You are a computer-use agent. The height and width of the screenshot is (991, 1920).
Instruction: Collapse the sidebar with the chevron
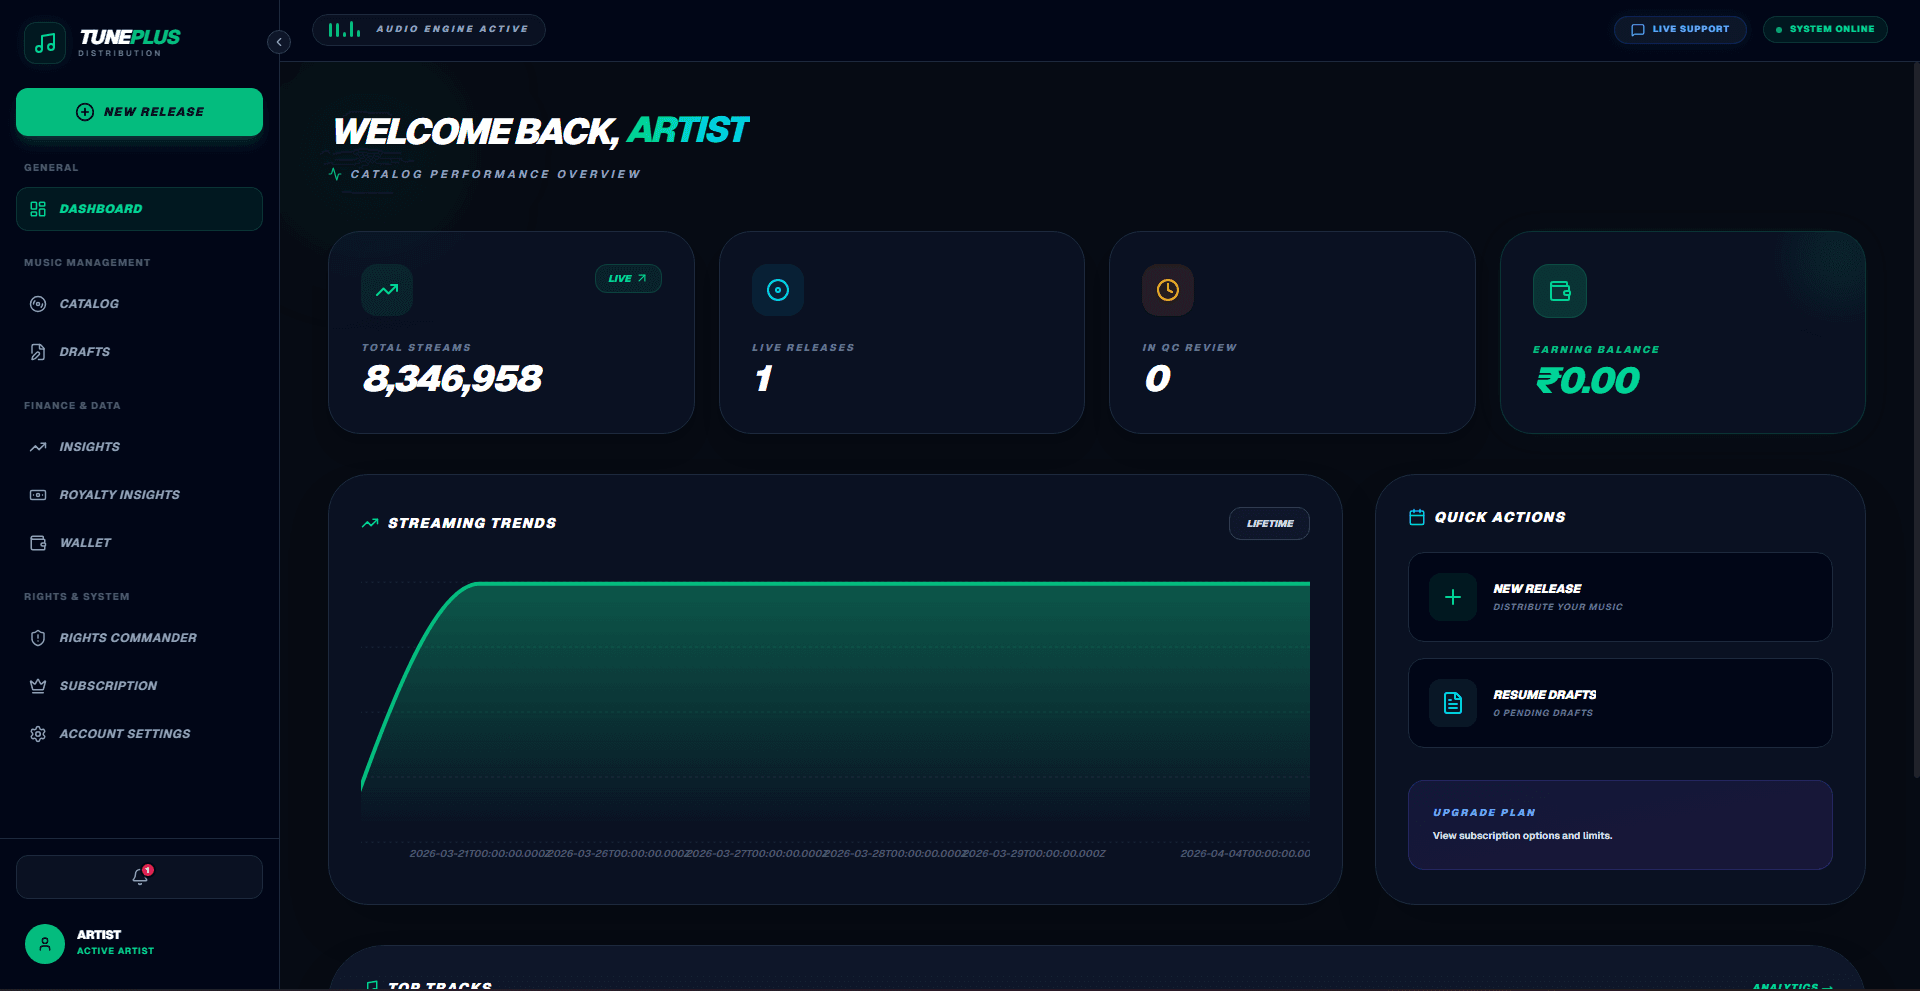(x=279, y=42)
